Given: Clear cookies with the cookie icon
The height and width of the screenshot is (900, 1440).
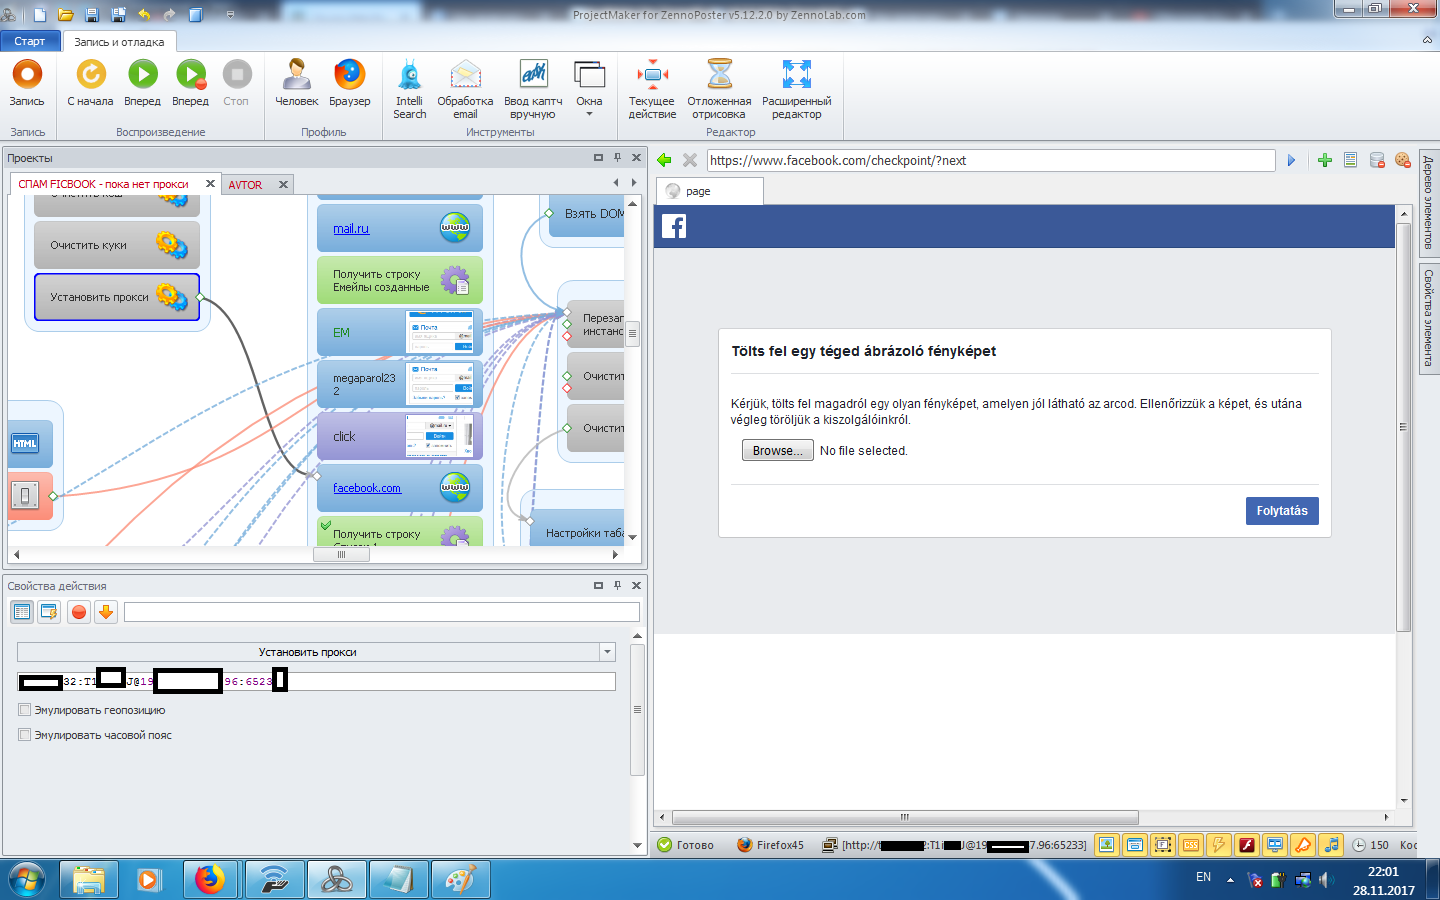Looking at the screenshot, I should coord(1403,160).
